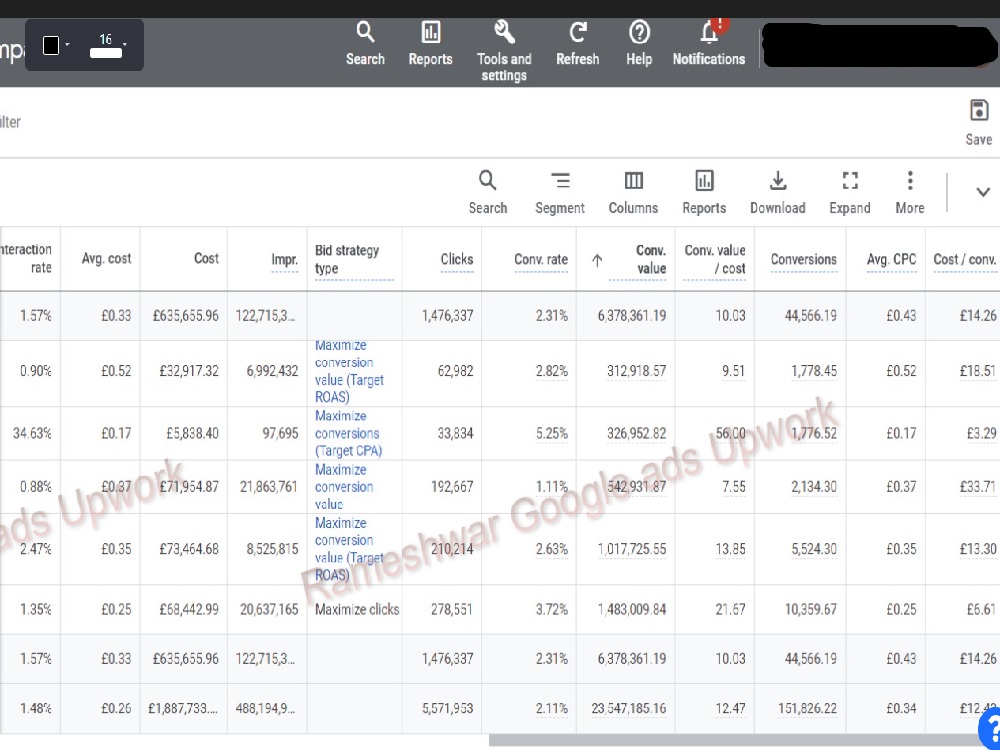Open the Help question mark menu

[639, 43]
